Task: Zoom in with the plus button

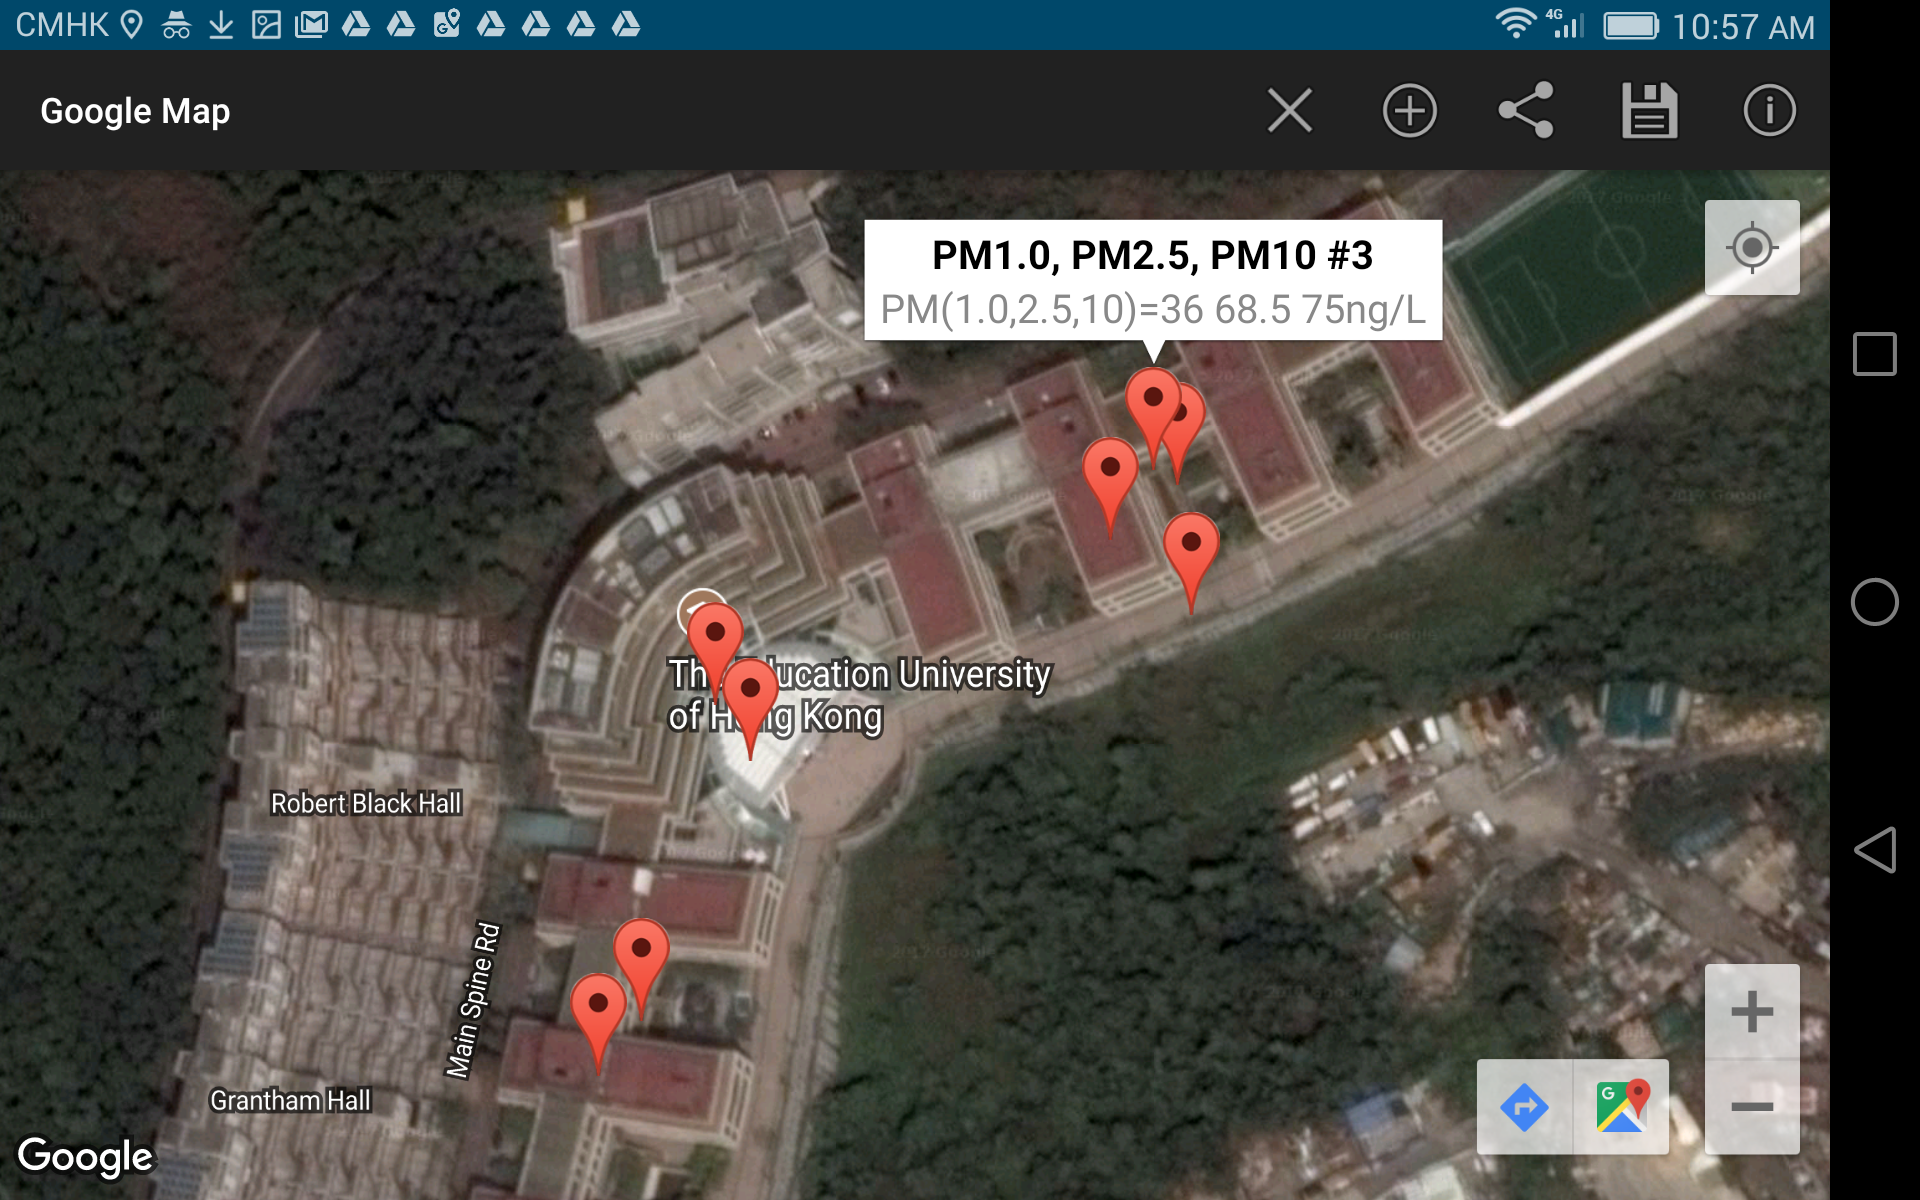Action: pyautogui.click(x=1752, y=1011)
